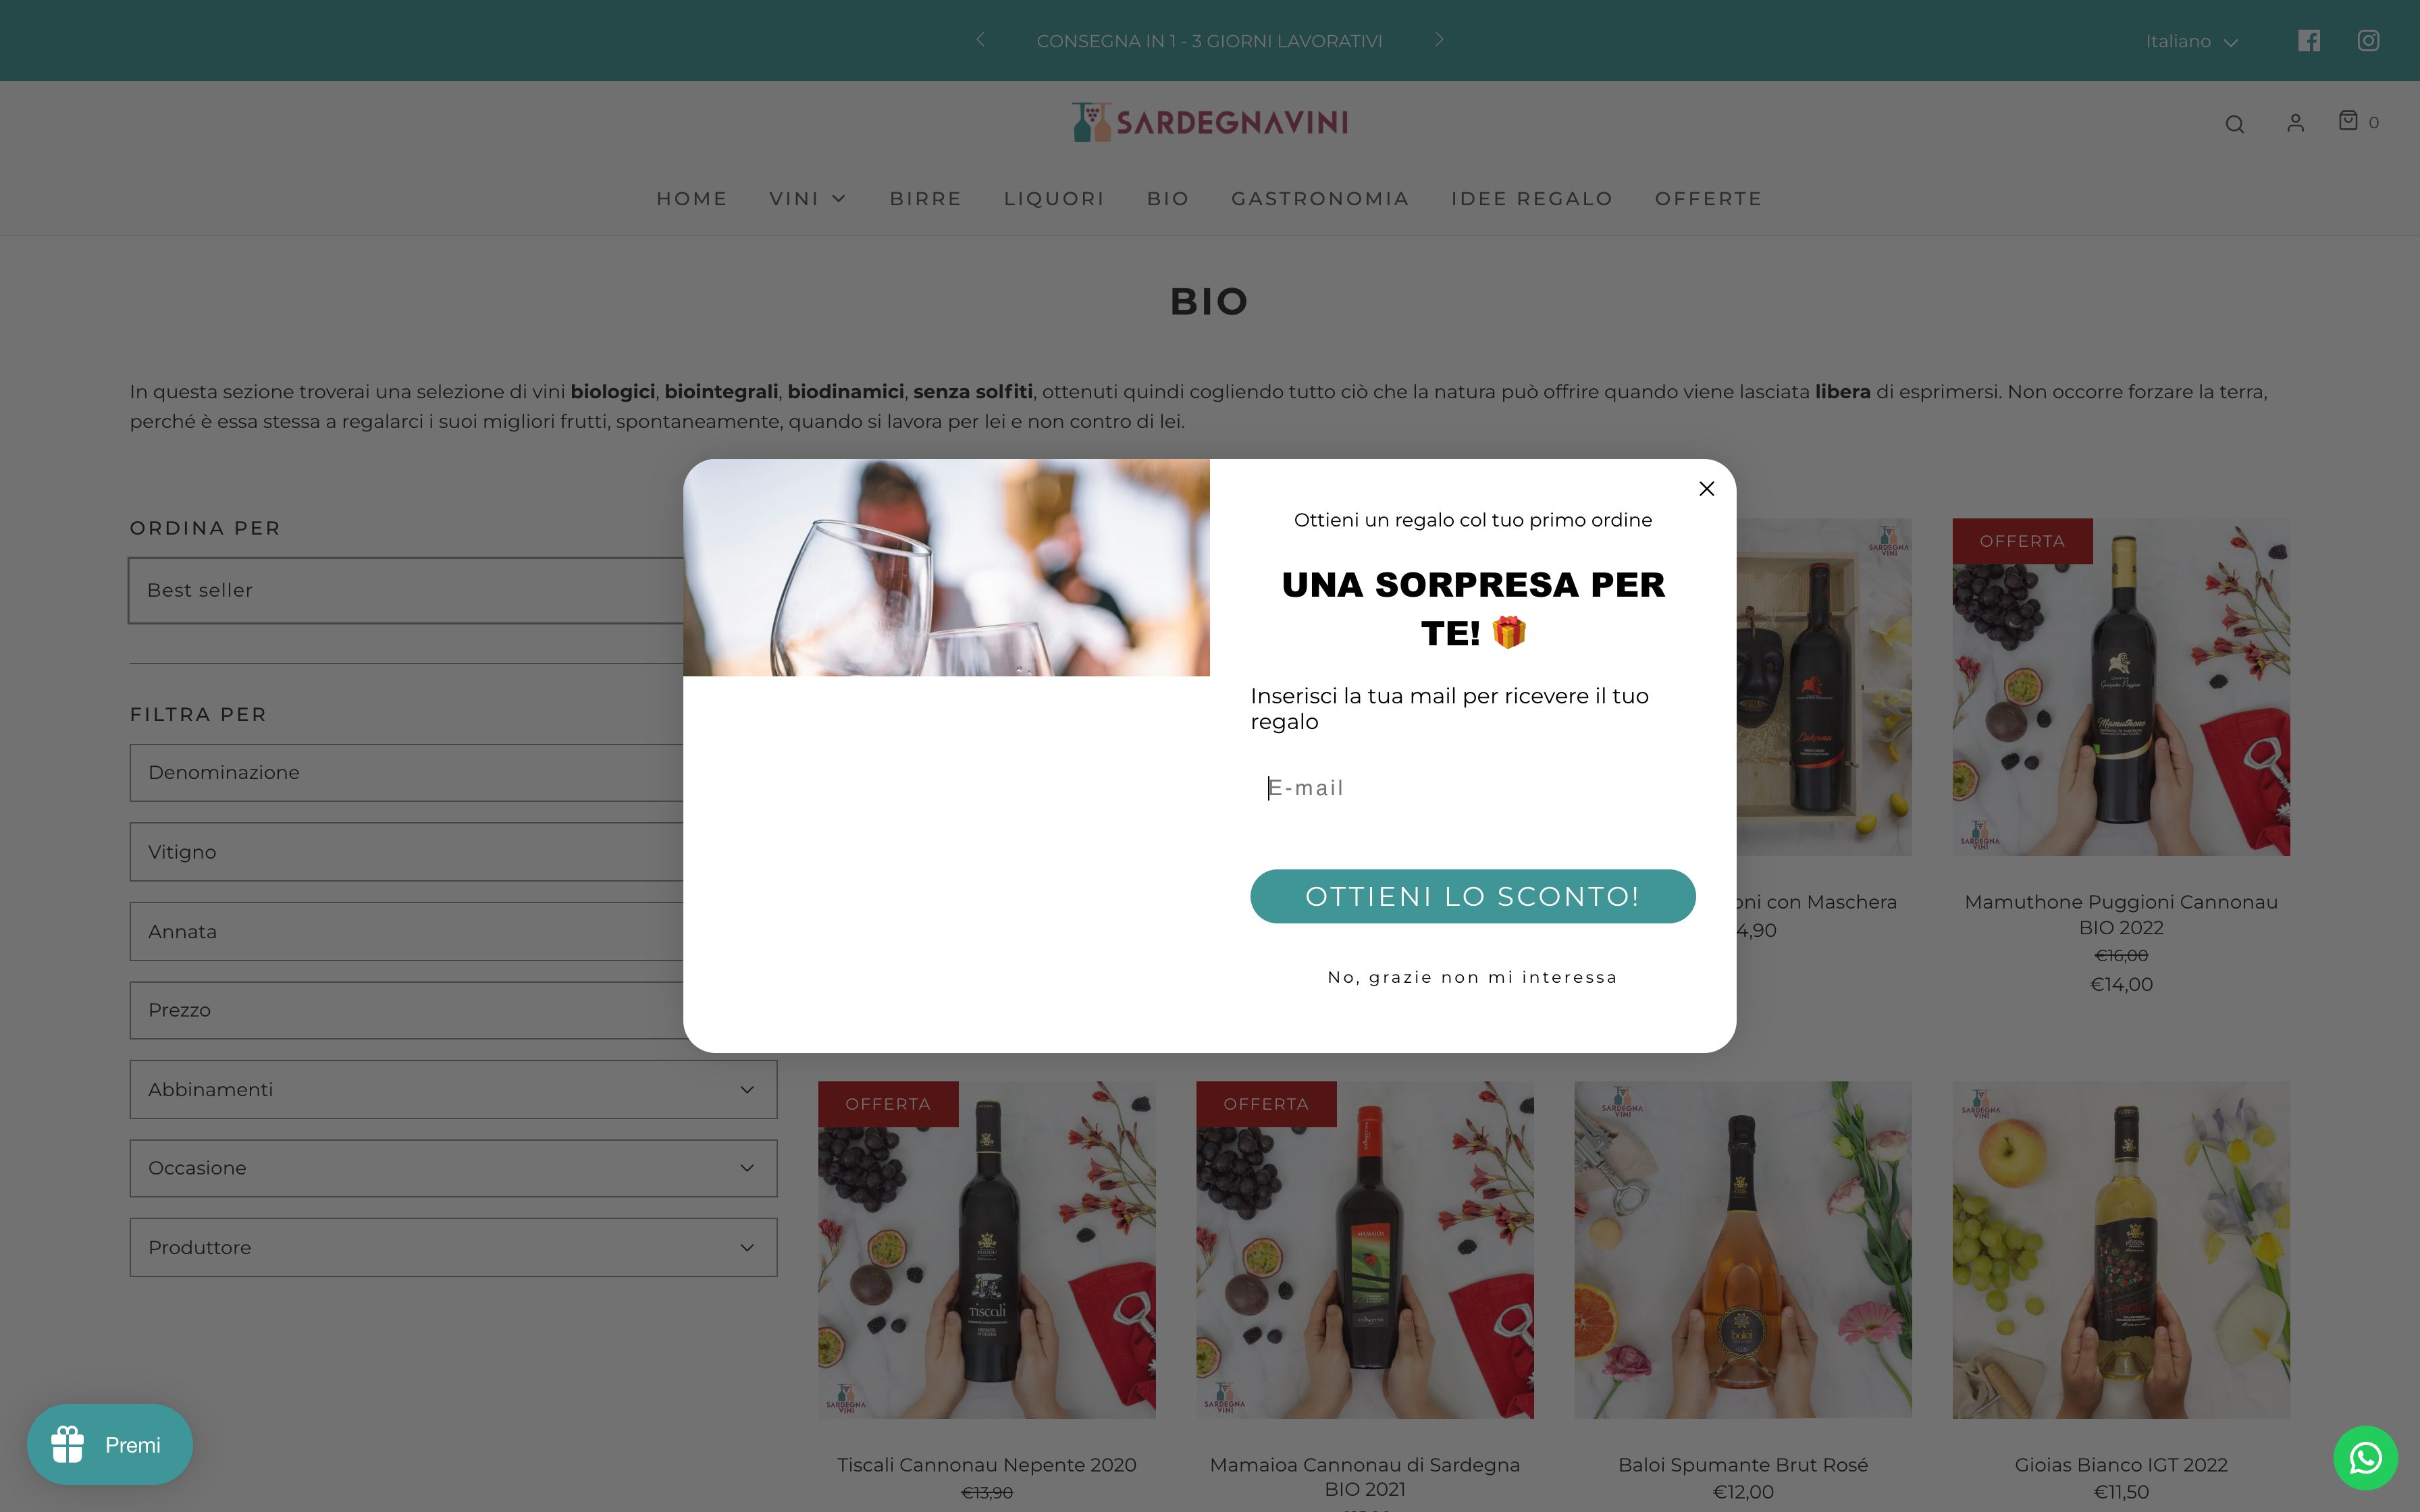Show next announcement banner message
Screen dimensions: 2420x1512
[1439, 40]
